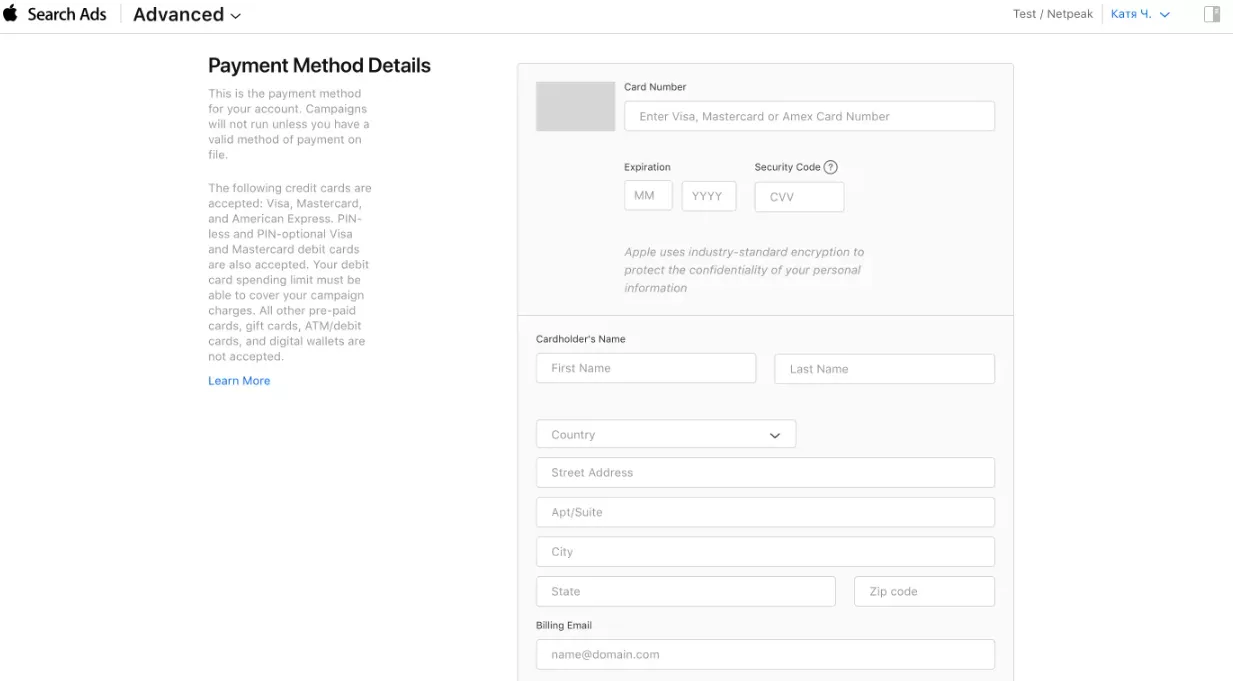1233x681 pixels.
Task: Toggle the sidebar panel icon at top right
Action: coord(1212,14)
